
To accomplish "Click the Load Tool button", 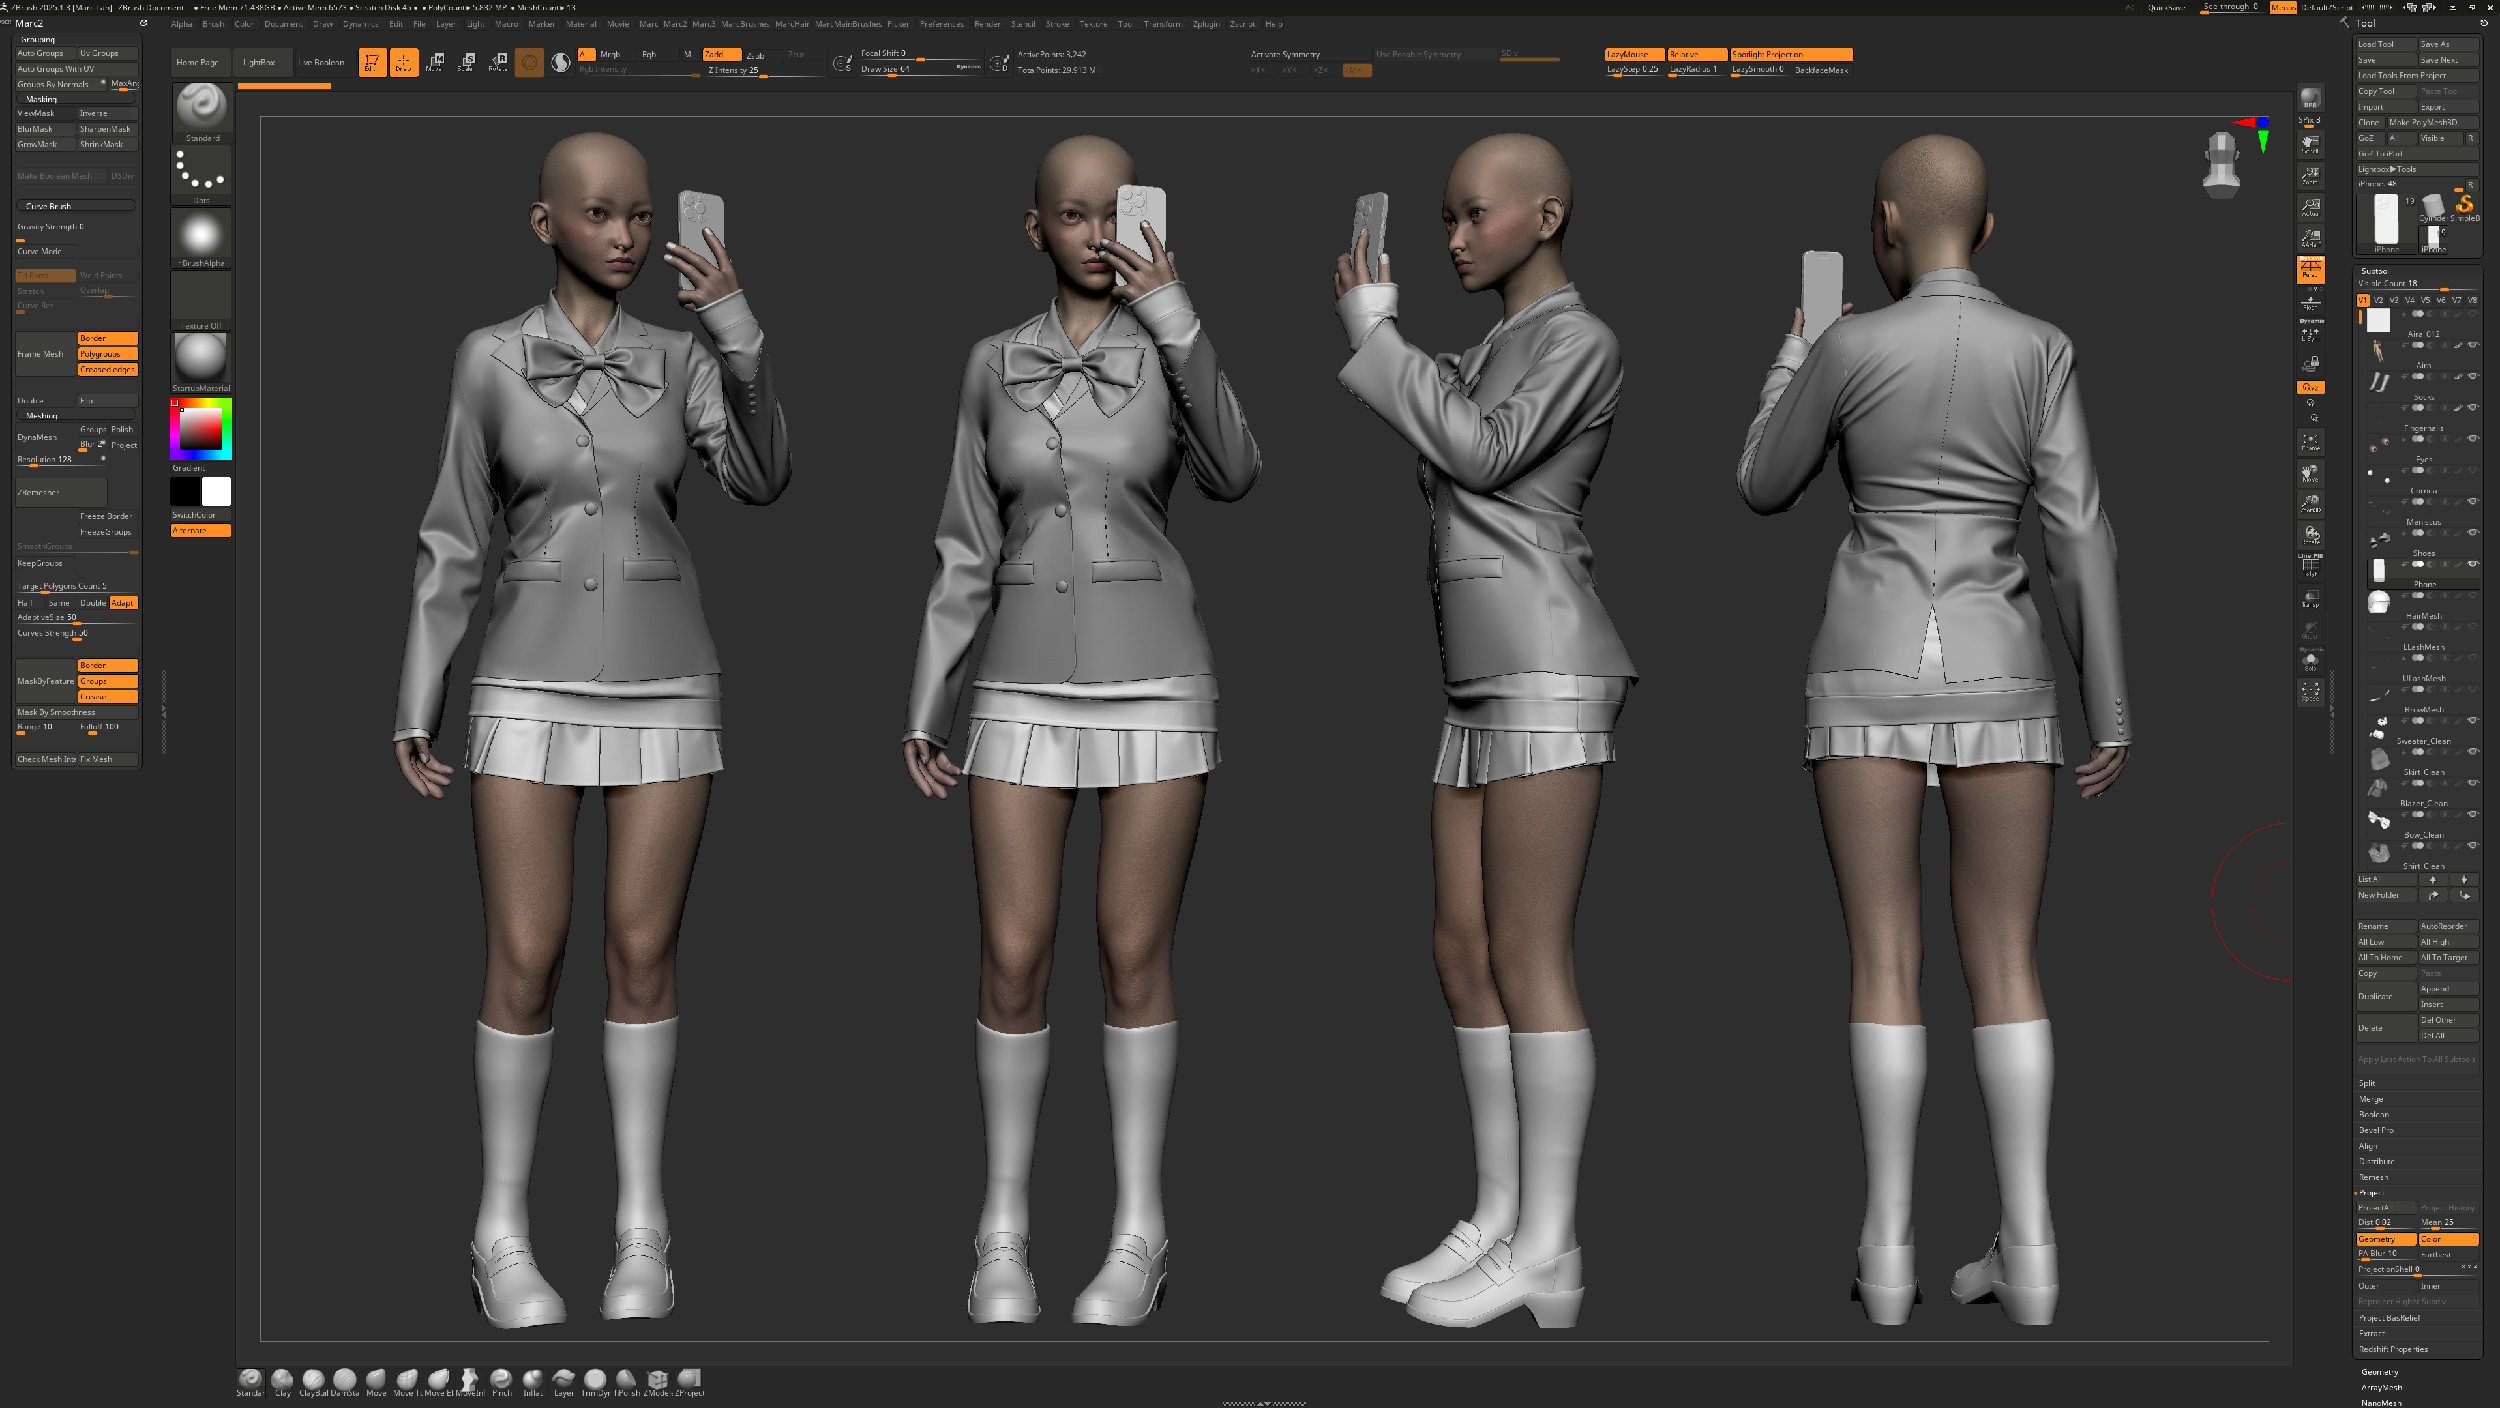I will (x=2386, y=44).
